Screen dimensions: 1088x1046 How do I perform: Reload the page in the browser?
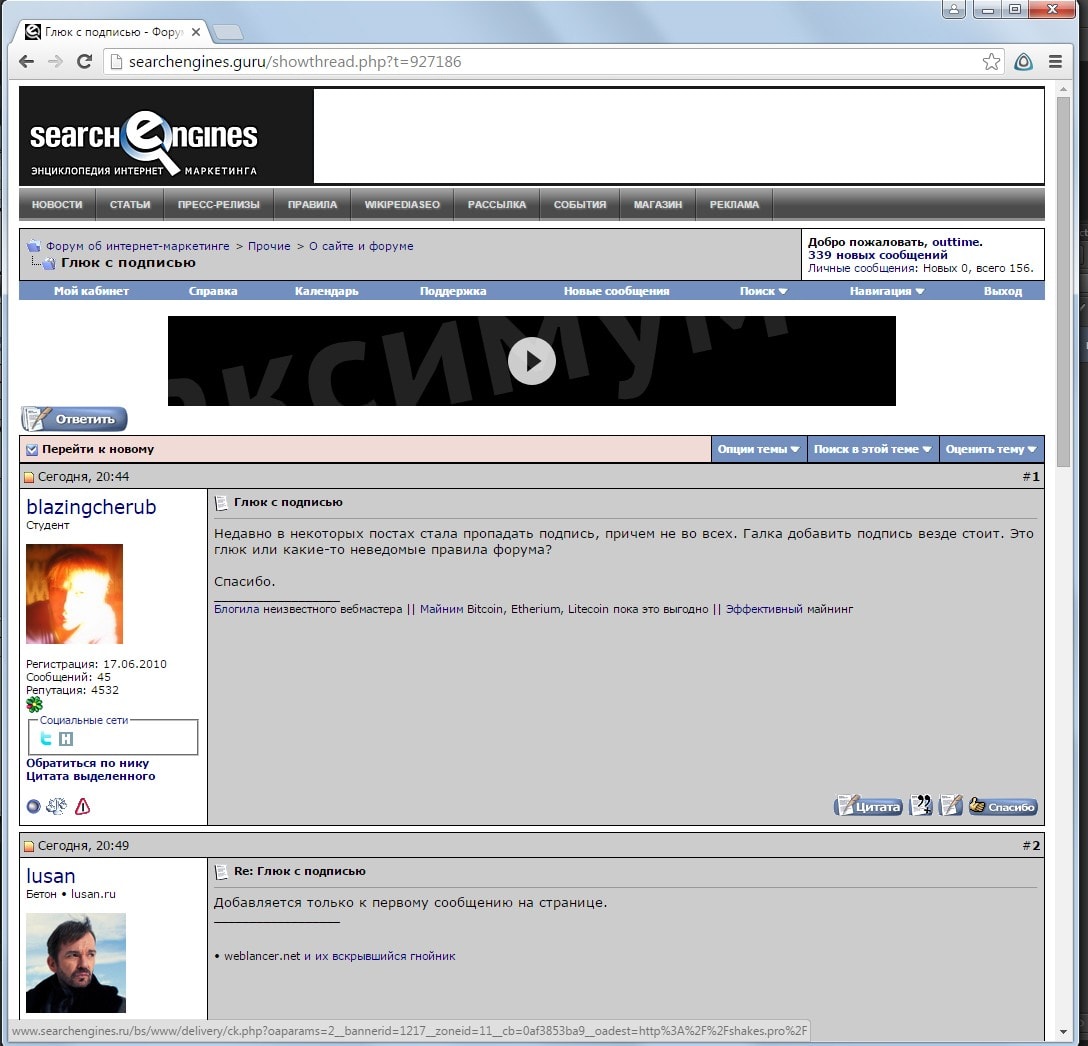point(85,62)
